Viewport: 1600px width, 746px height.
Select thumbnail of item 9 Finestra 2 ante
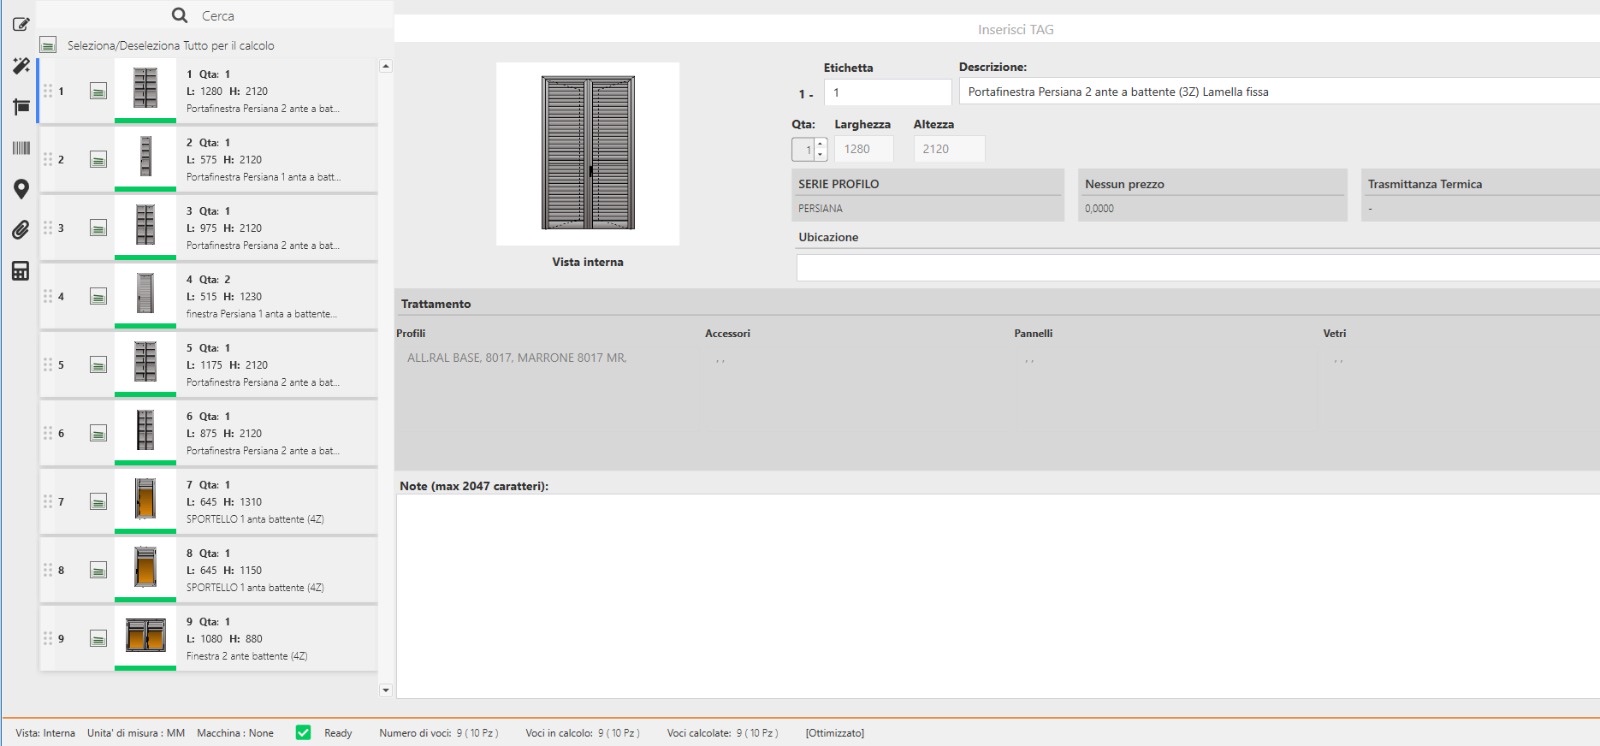(145, 637)
